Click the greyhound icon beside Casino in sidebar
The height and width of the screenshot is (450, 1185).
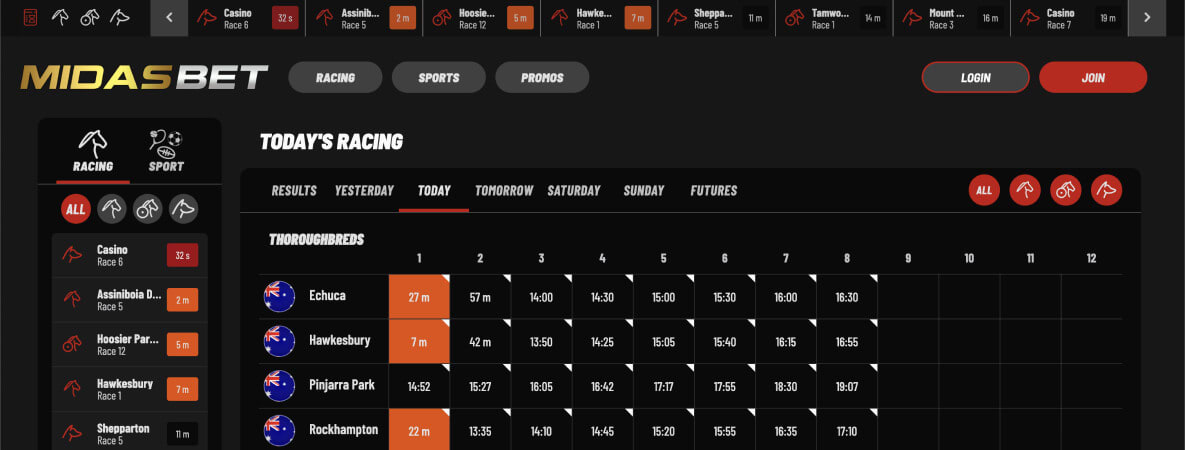tap(73, 256)
